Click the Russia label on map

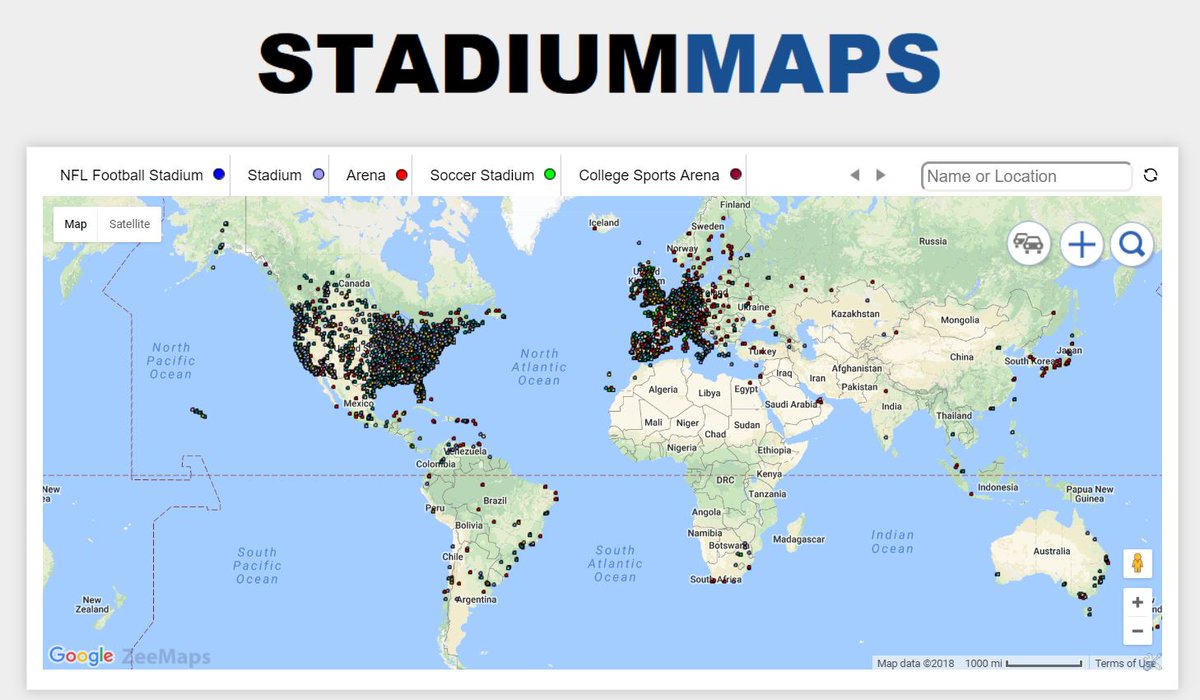pyautogui.click(x=932, y=241)
